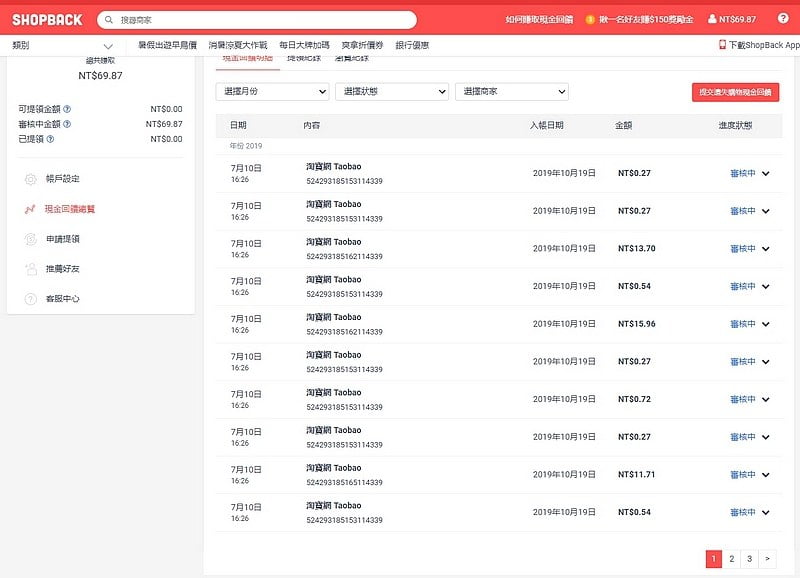The height and width of the screenshot is (578, 800).
Task: Click the 審核中 status in NT$15.96 row
Action: pyautogui.click(x=742, y=324)
